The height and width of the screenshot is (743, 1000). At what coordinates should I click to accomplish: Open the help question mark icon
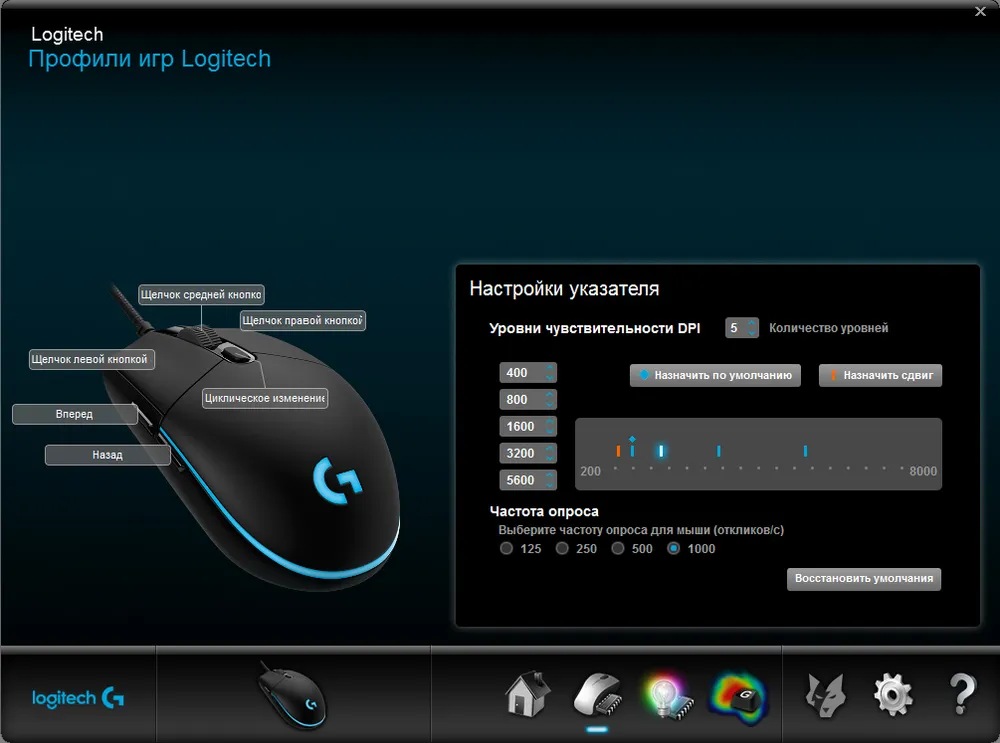[x=962, y=694]
